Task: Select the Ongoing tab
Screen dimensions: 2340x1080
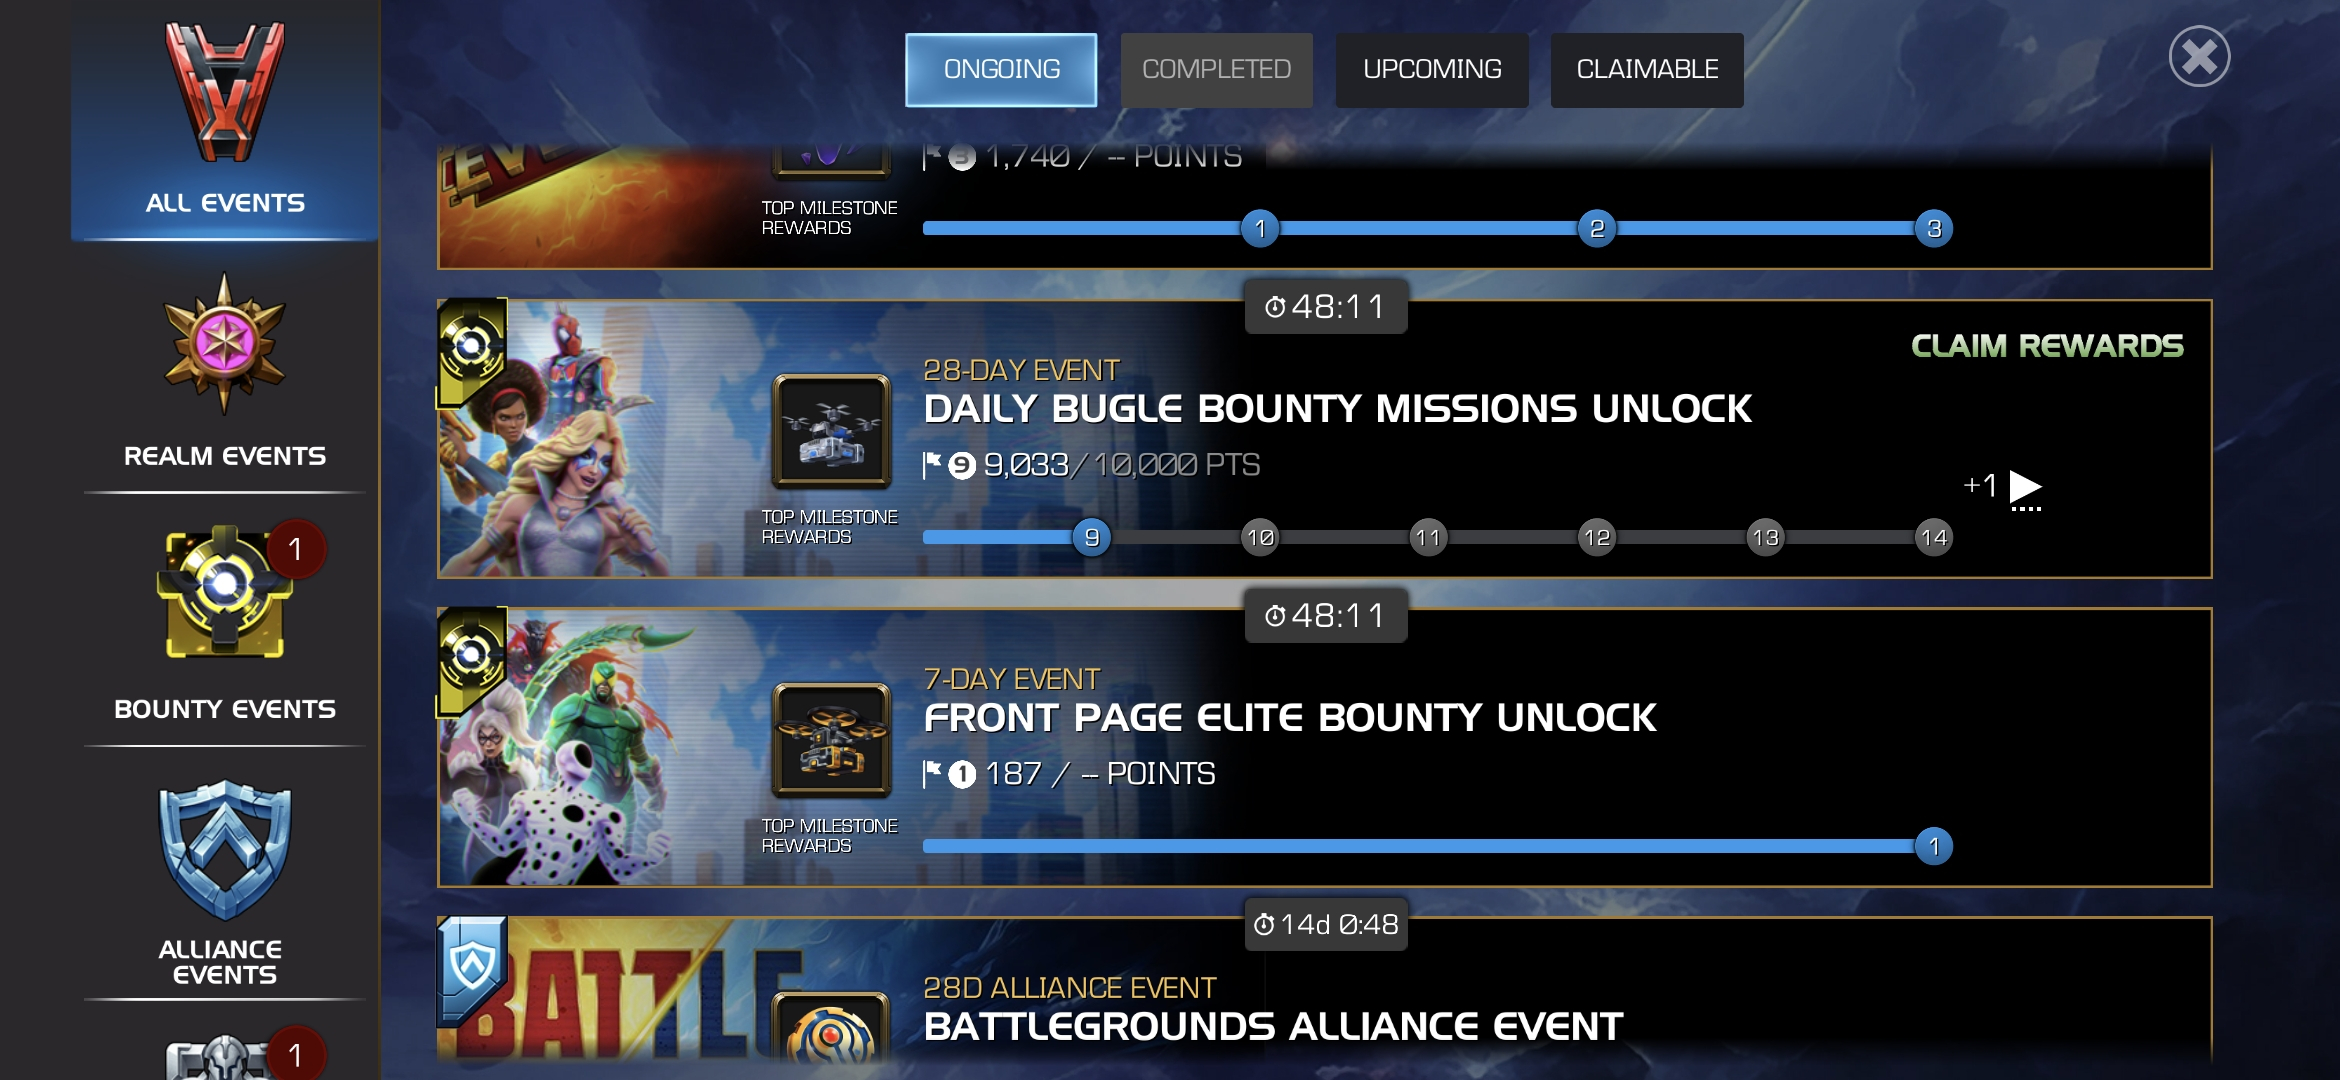Action: point(1001,70)
